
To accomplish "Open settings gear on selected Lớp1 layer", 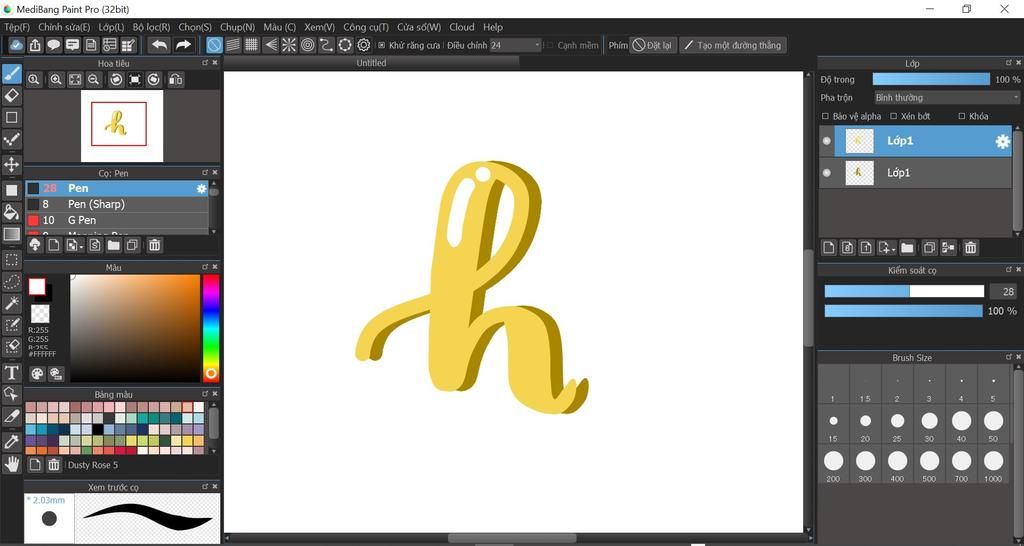I will click(1002, 141).
